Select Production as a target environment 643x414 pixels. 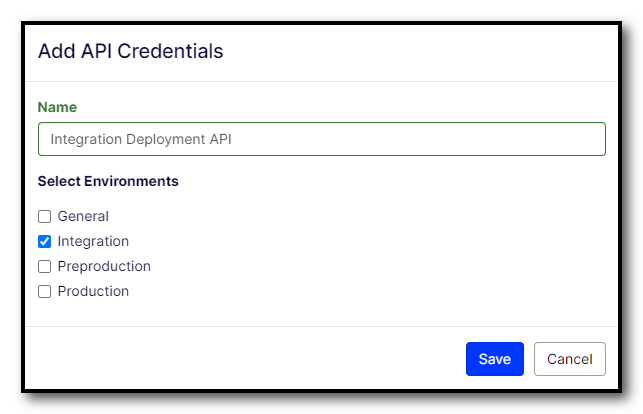tap(44, 292)
